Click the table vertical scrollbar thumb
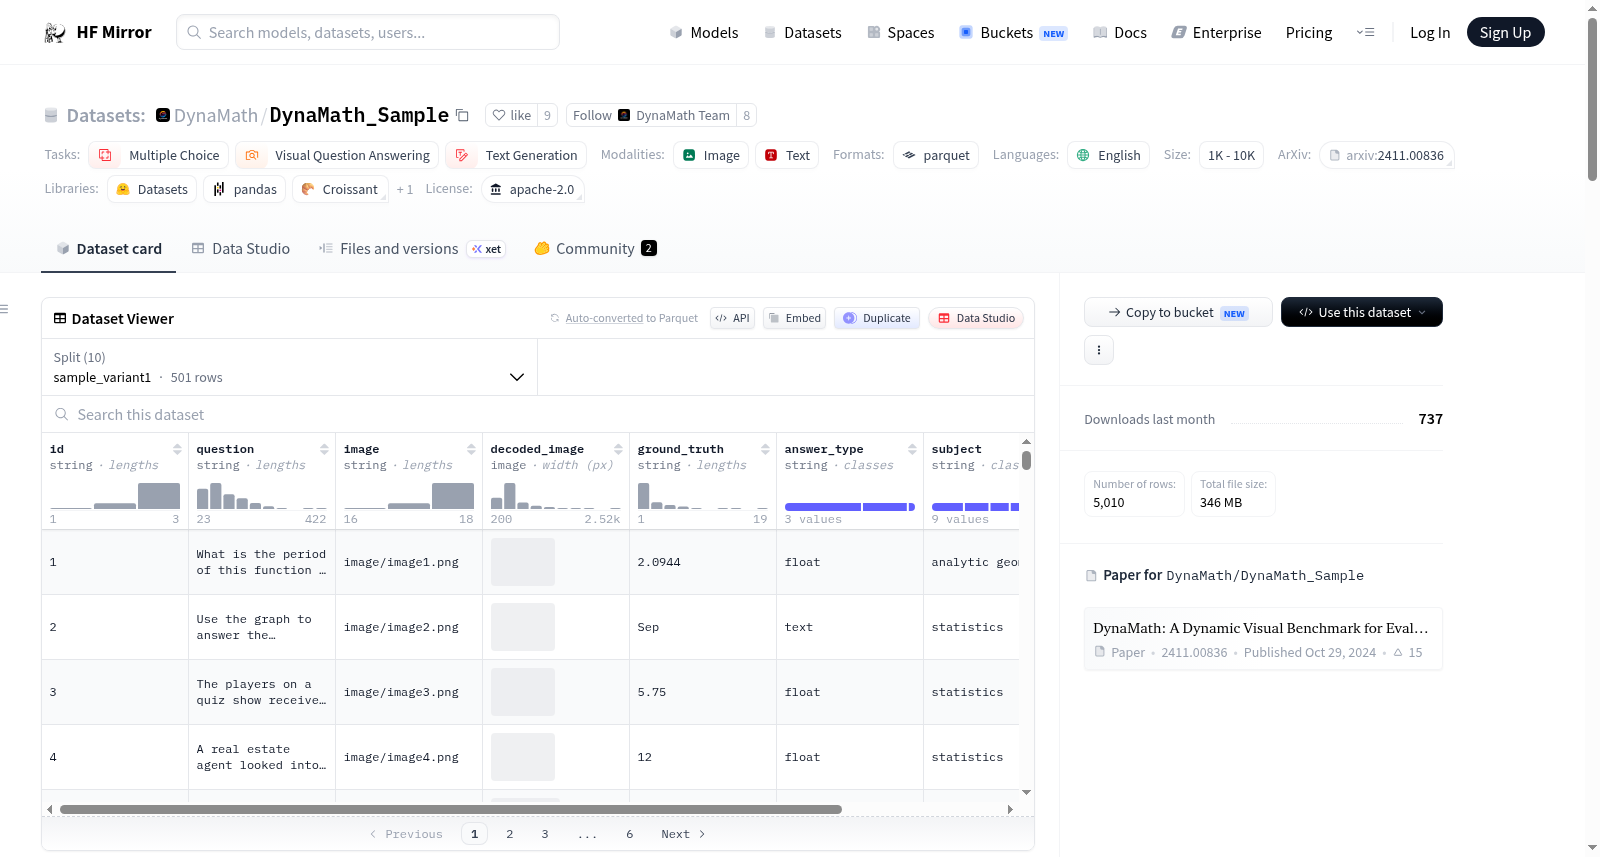 point(1027,461)
